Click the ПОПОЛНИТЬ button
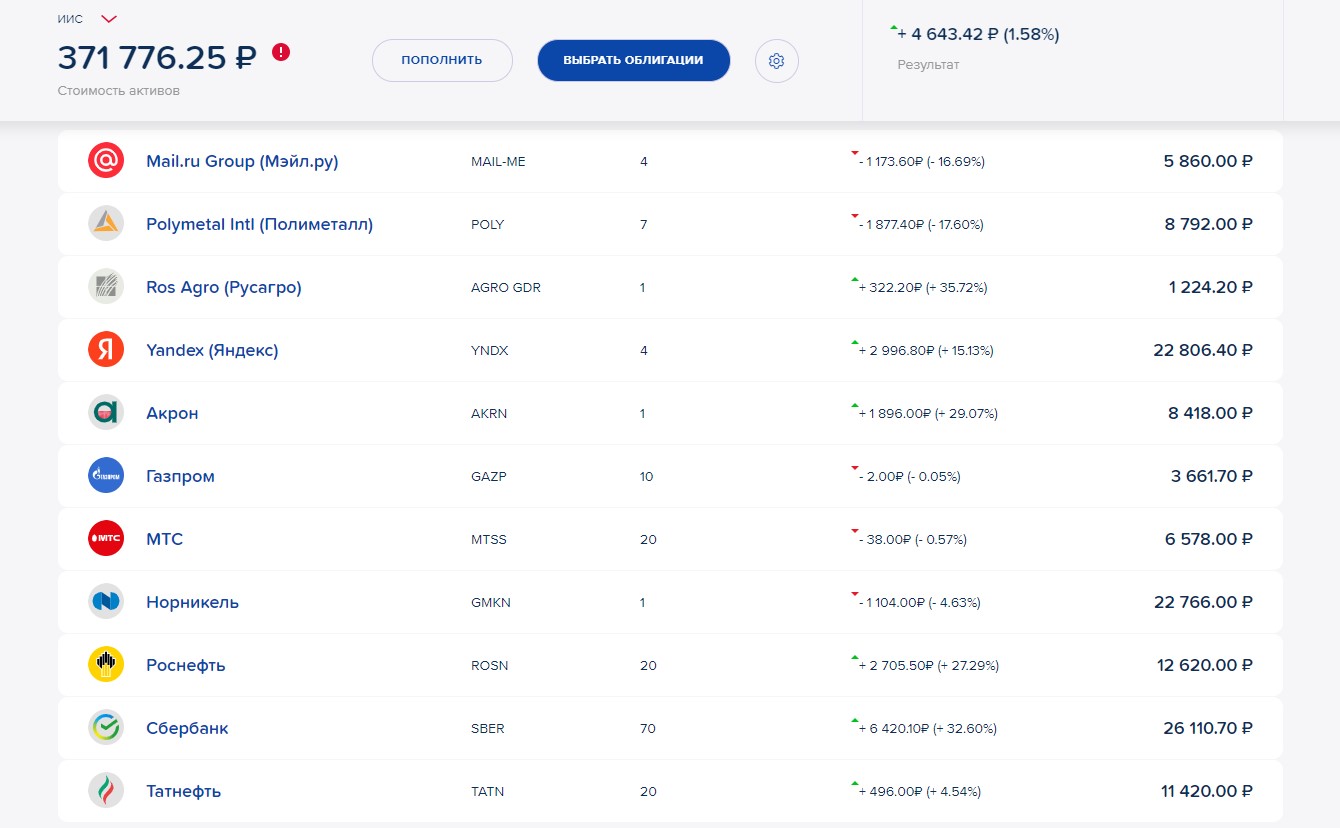The width and height of the screenshot is (1340, 828). 442,60
